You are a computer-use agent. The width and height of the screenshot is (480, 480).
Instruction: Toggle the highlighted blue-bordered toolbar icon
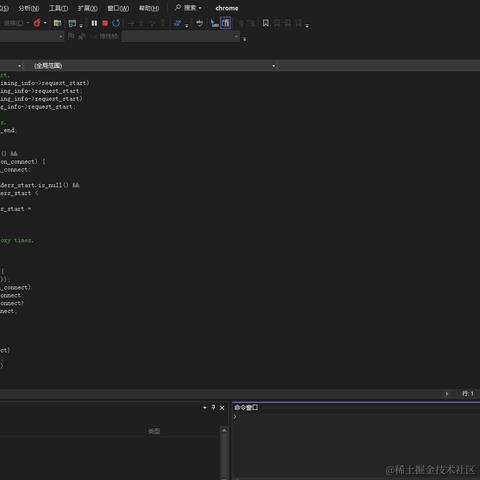click(x=226, y=23)
